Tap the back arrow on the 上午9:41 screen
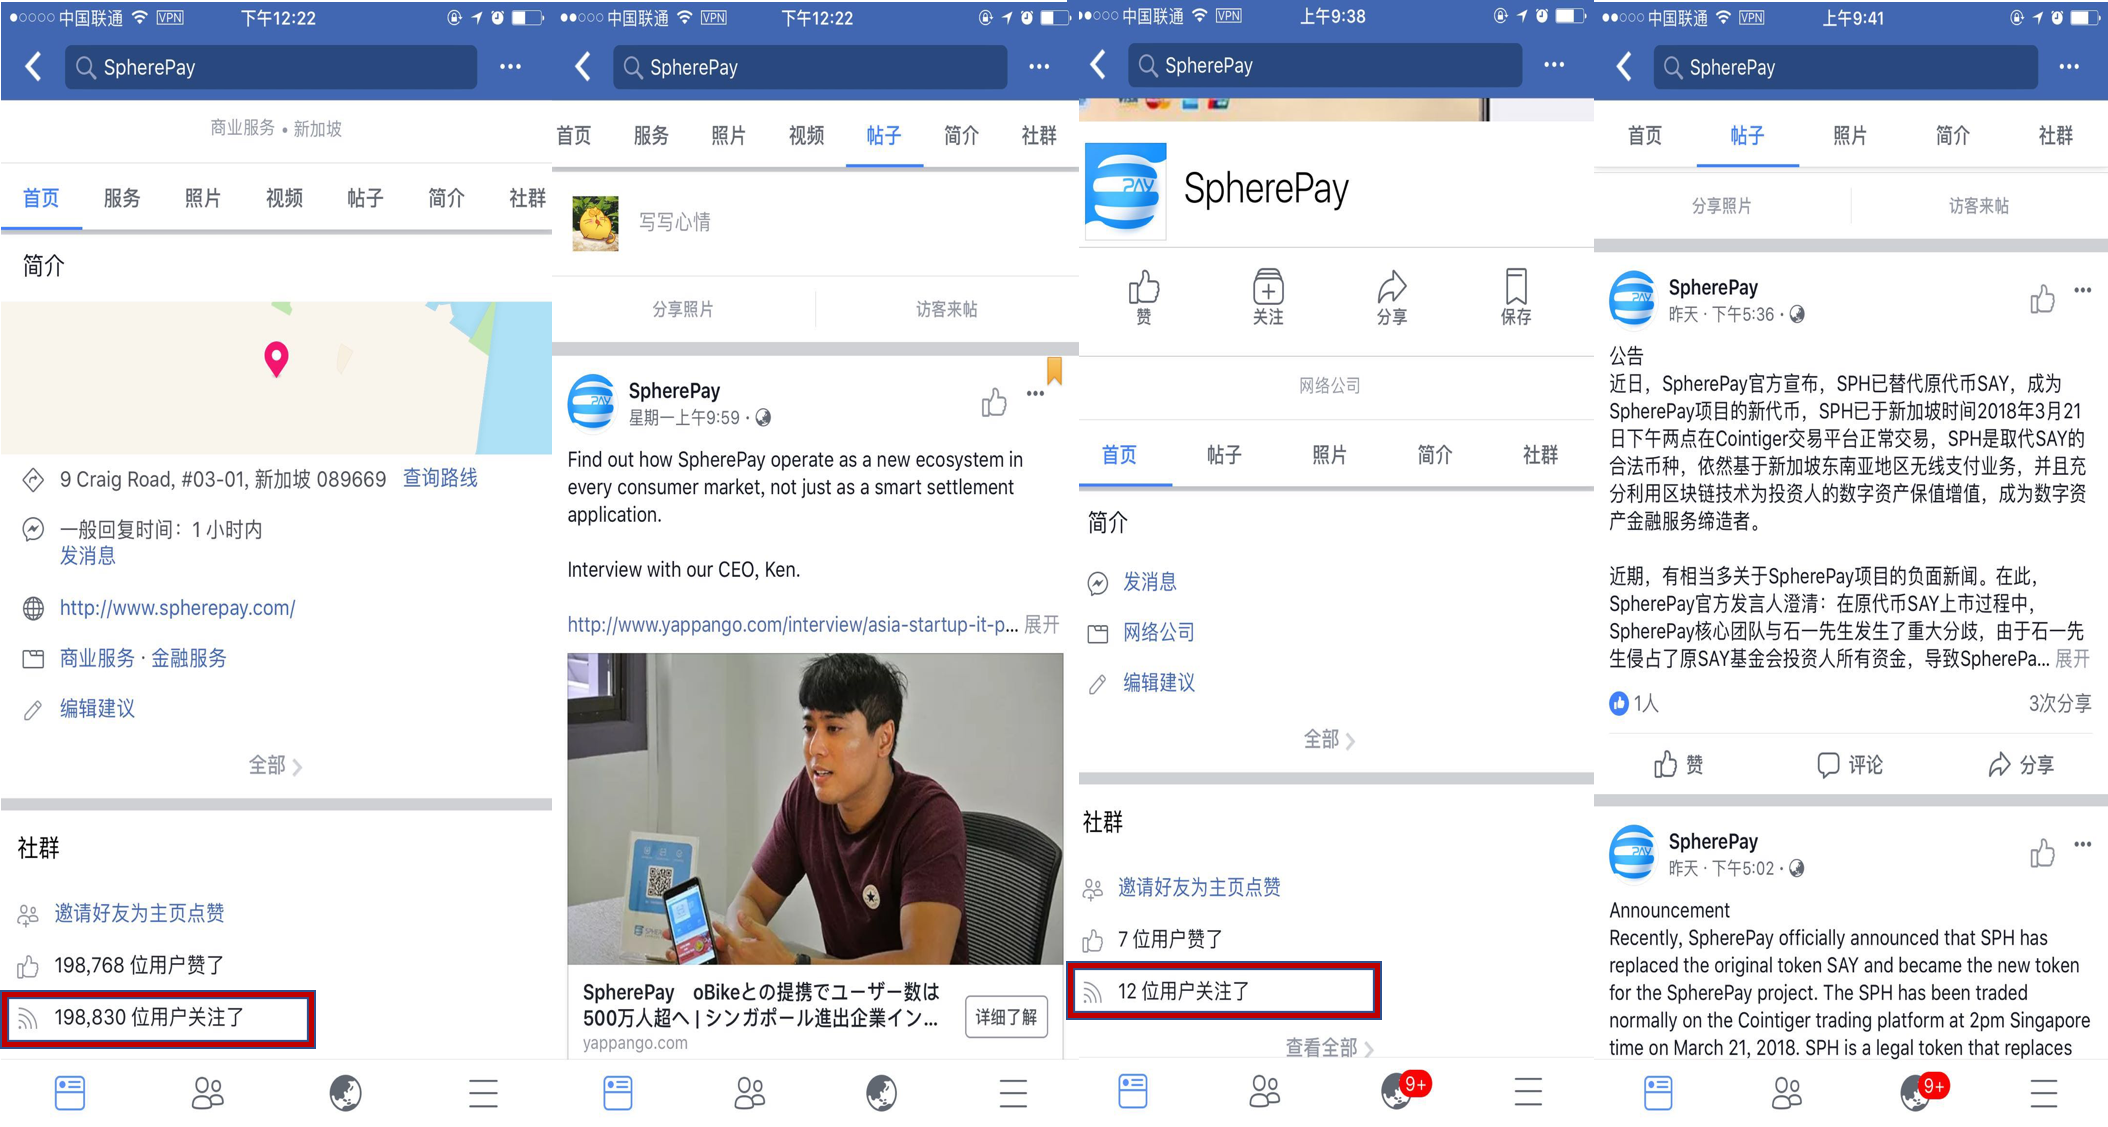This screenshot has width=2108, height=1127. click(x=1624, y=67)
